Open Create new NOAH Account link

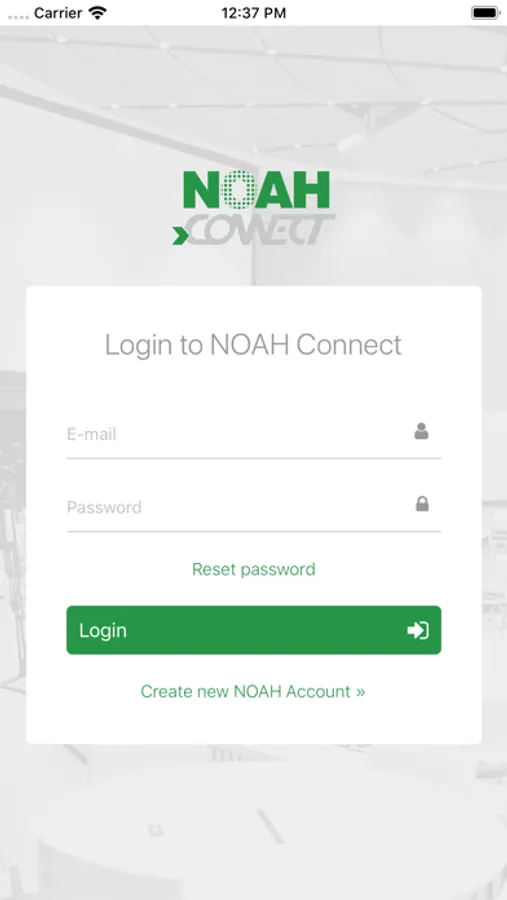[253, 691]
